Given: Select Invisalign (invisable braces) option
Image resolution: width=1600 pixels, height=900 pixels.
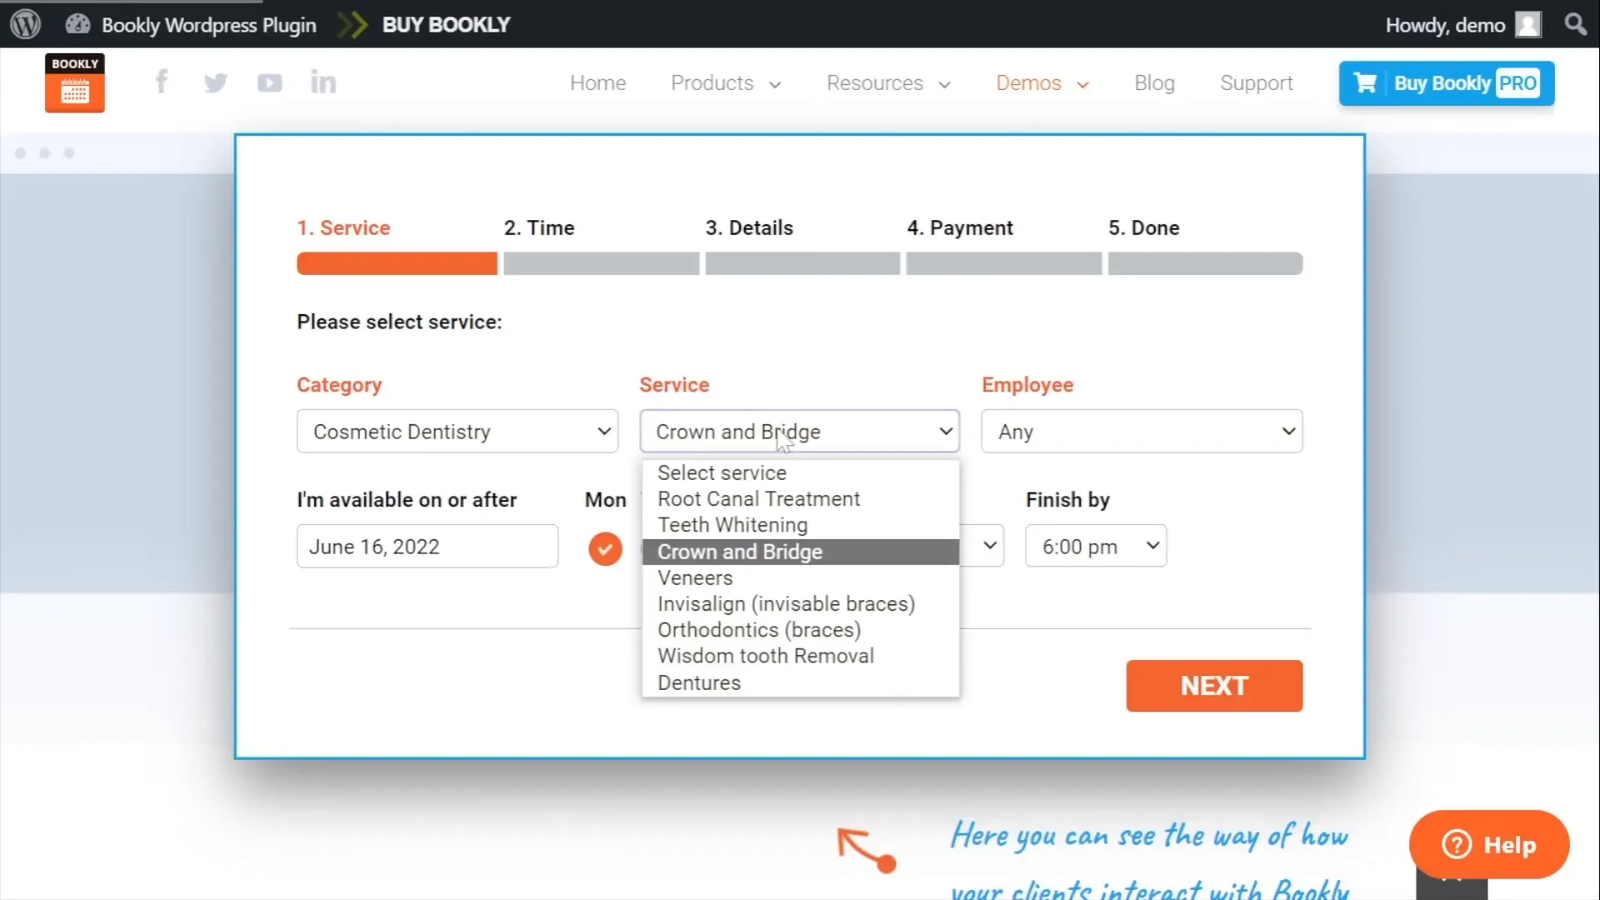Looking at the screenshot, I should 800,604.
